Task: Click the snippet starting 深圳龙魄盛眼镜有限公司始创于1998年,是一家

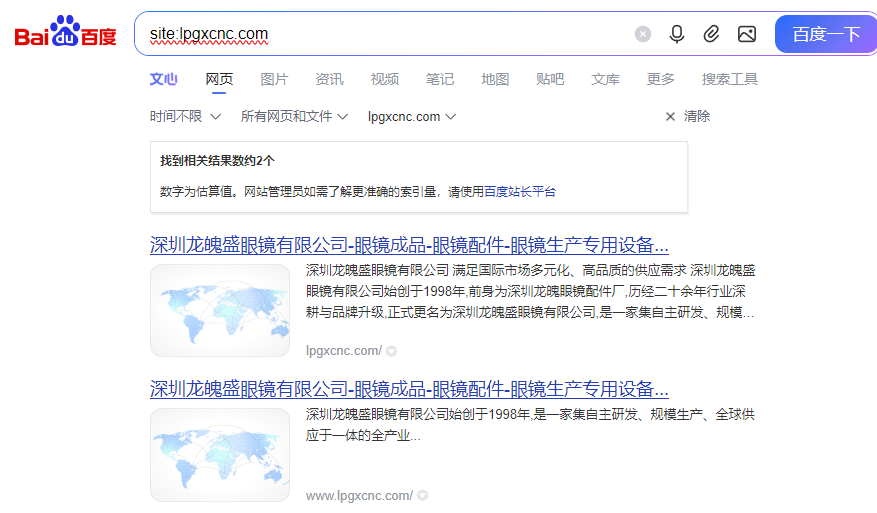Action: tap(530, 425)
